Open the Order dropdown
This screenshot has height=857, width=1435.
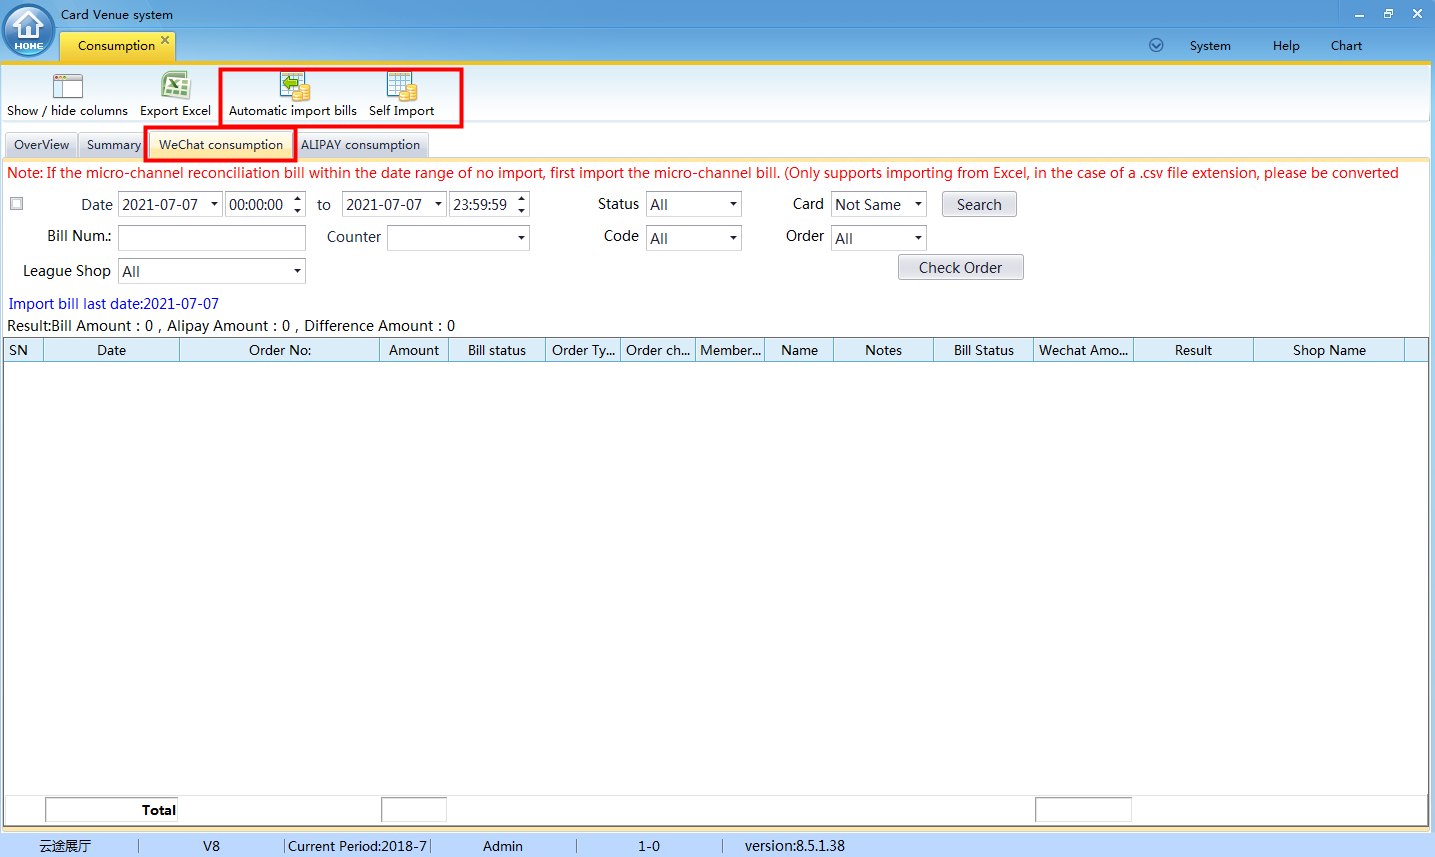(x=879, y=238)
